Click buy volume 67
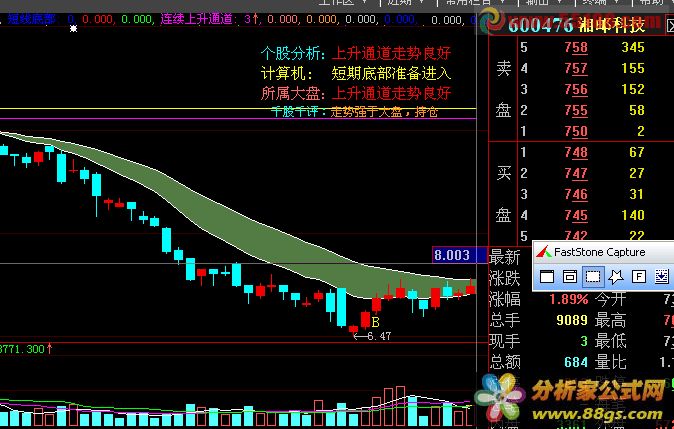Viewport: 674px width, 429px height. click(637, 152)
